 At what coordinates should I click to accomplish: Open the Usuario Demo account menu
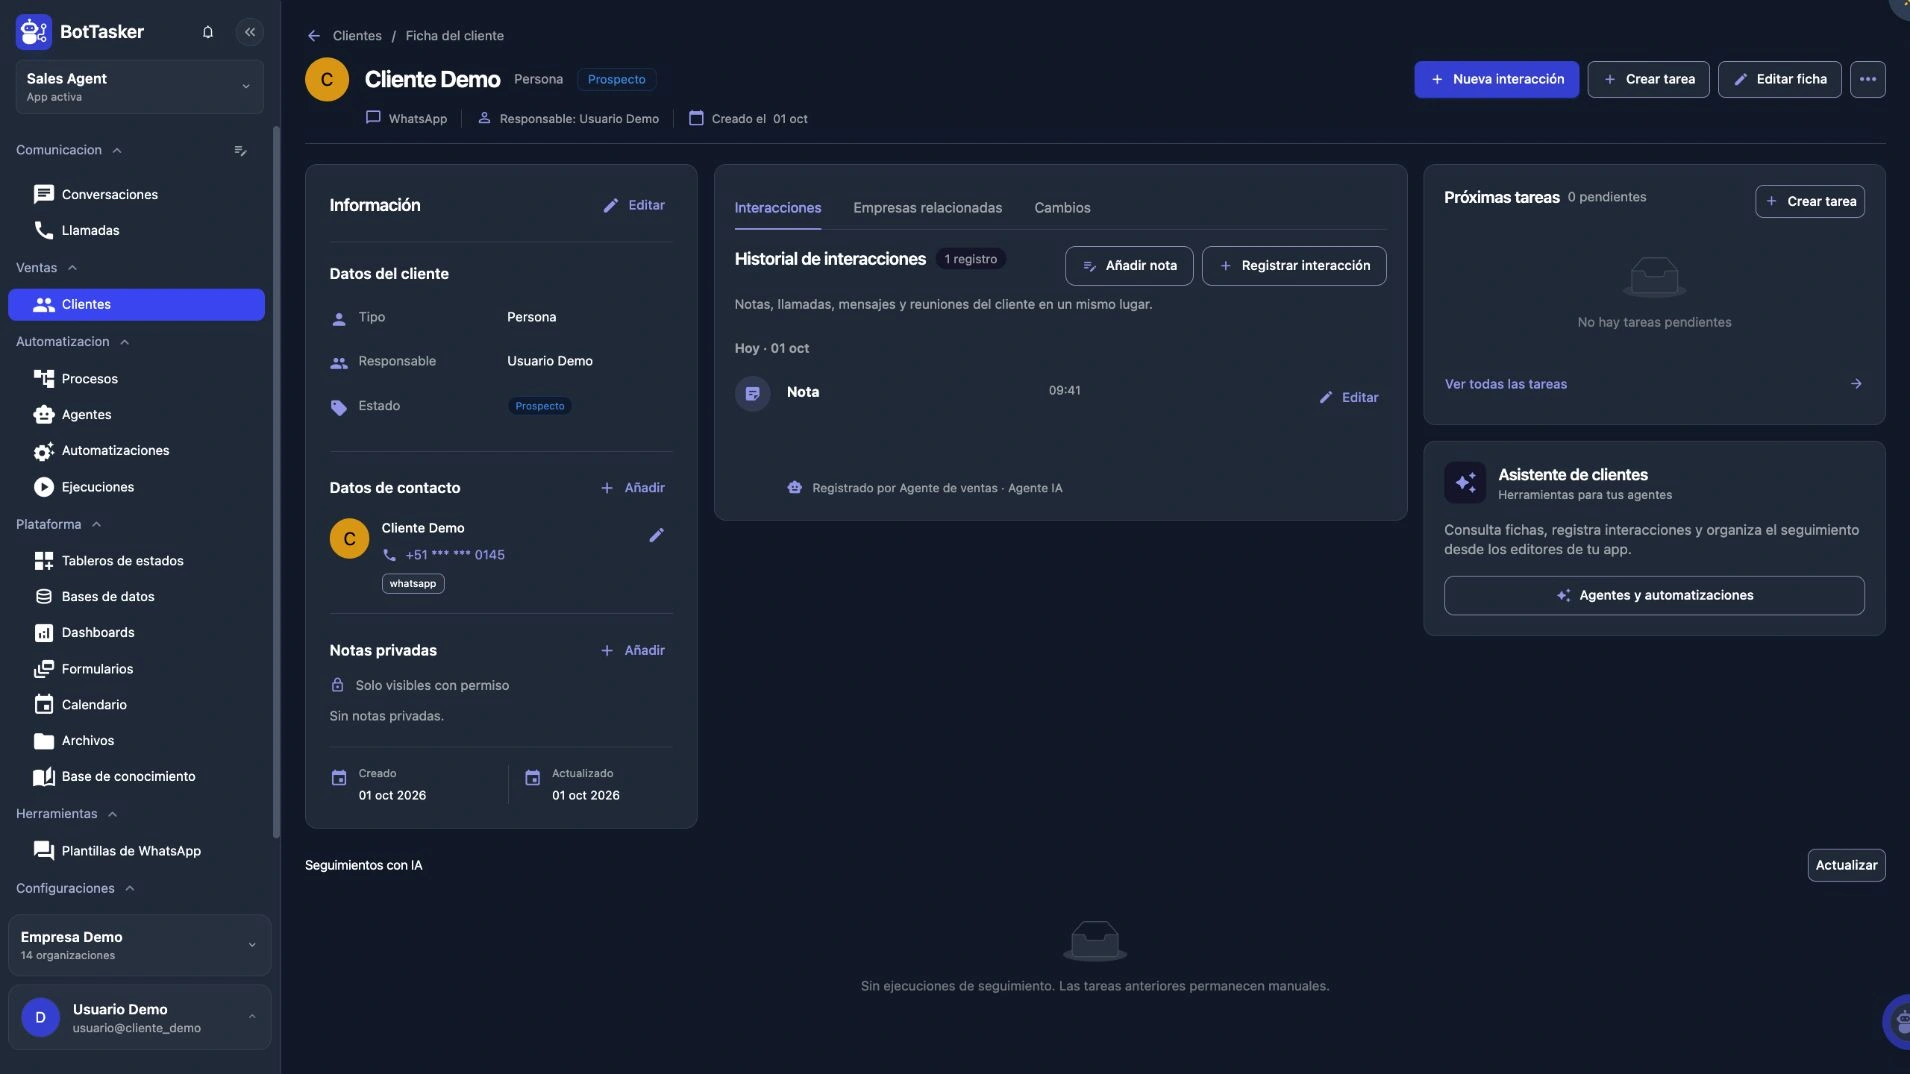click(x=140, y=1018)
